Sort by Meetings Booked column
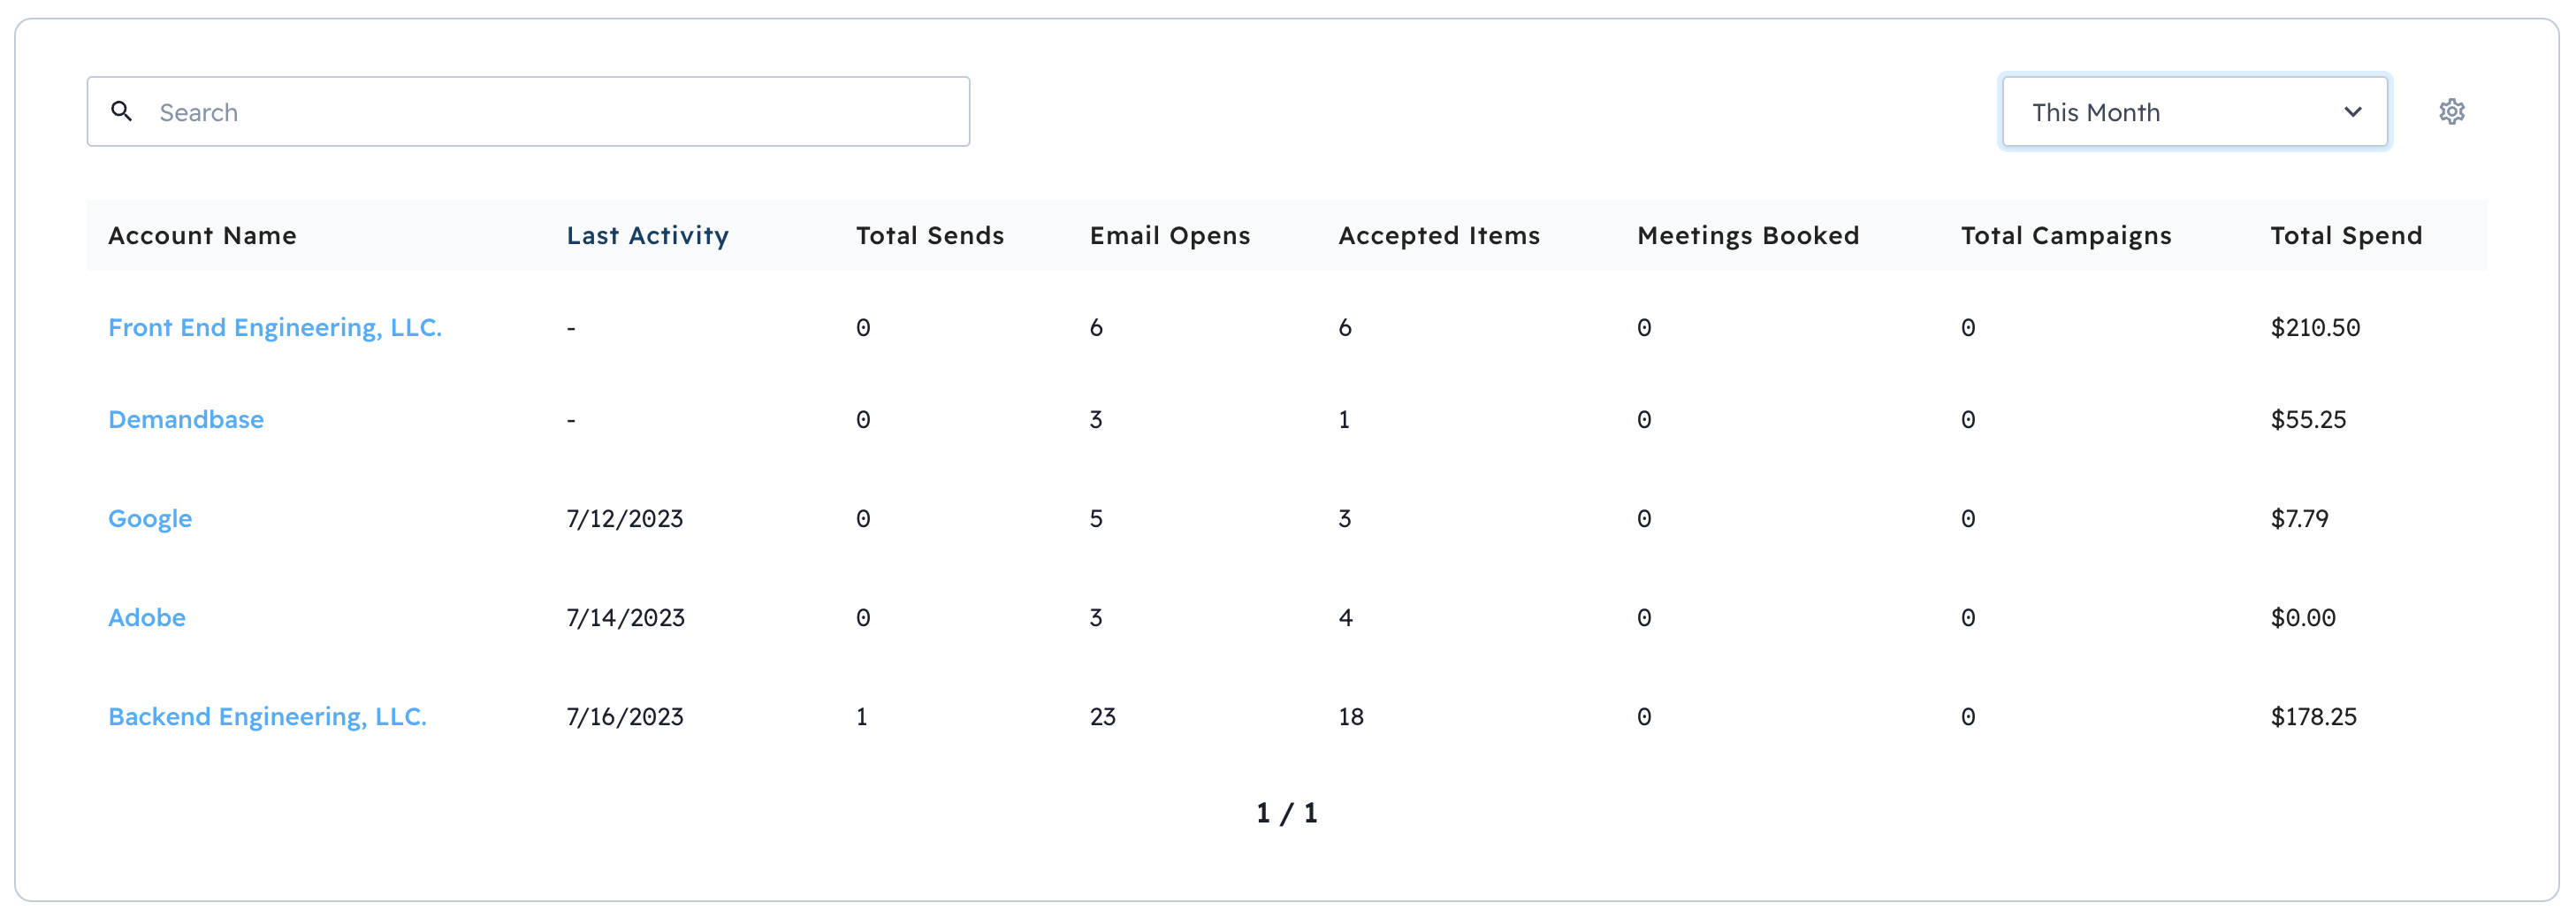Image resolution: width=2576 pixels, height=918 pixels. pos(1747,236)
